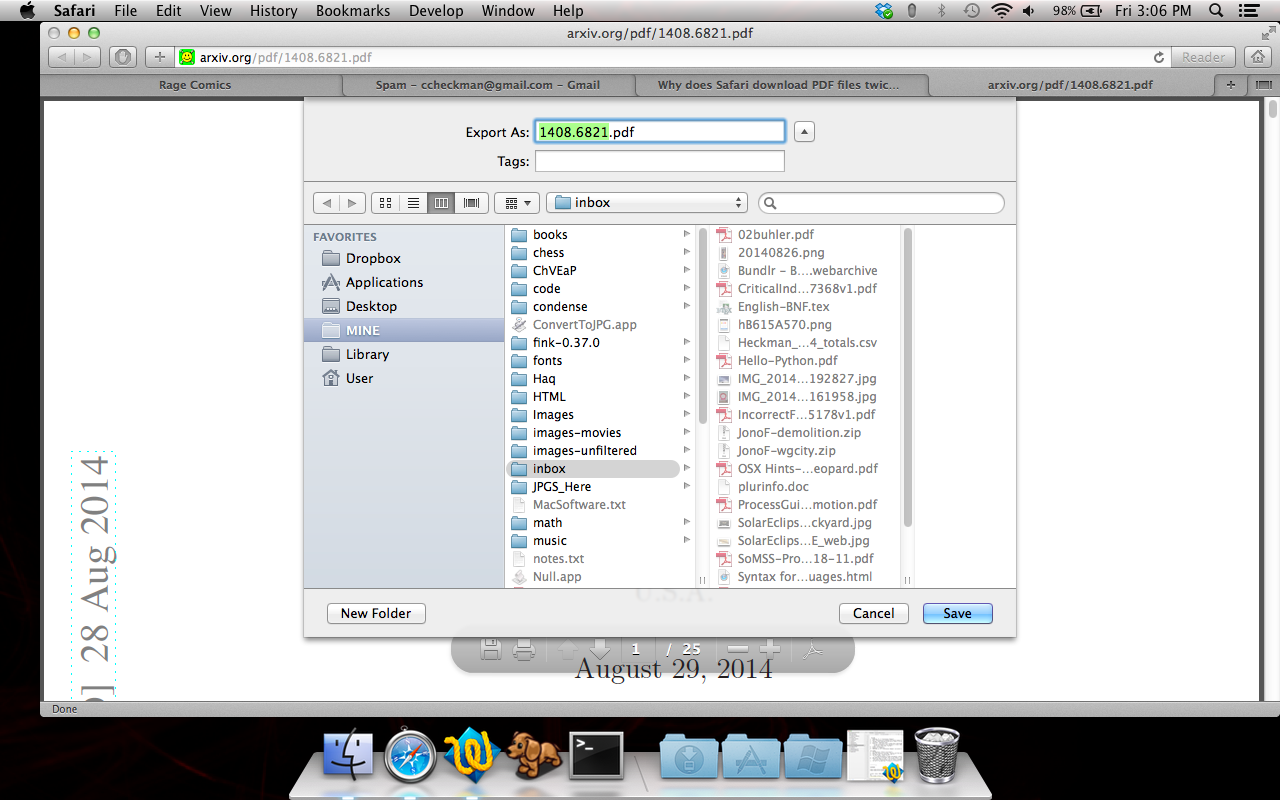Screen dimensions: 1280x800
Task: Click the New Folder button
Action: pyautogui.click(x=376, y=613)
